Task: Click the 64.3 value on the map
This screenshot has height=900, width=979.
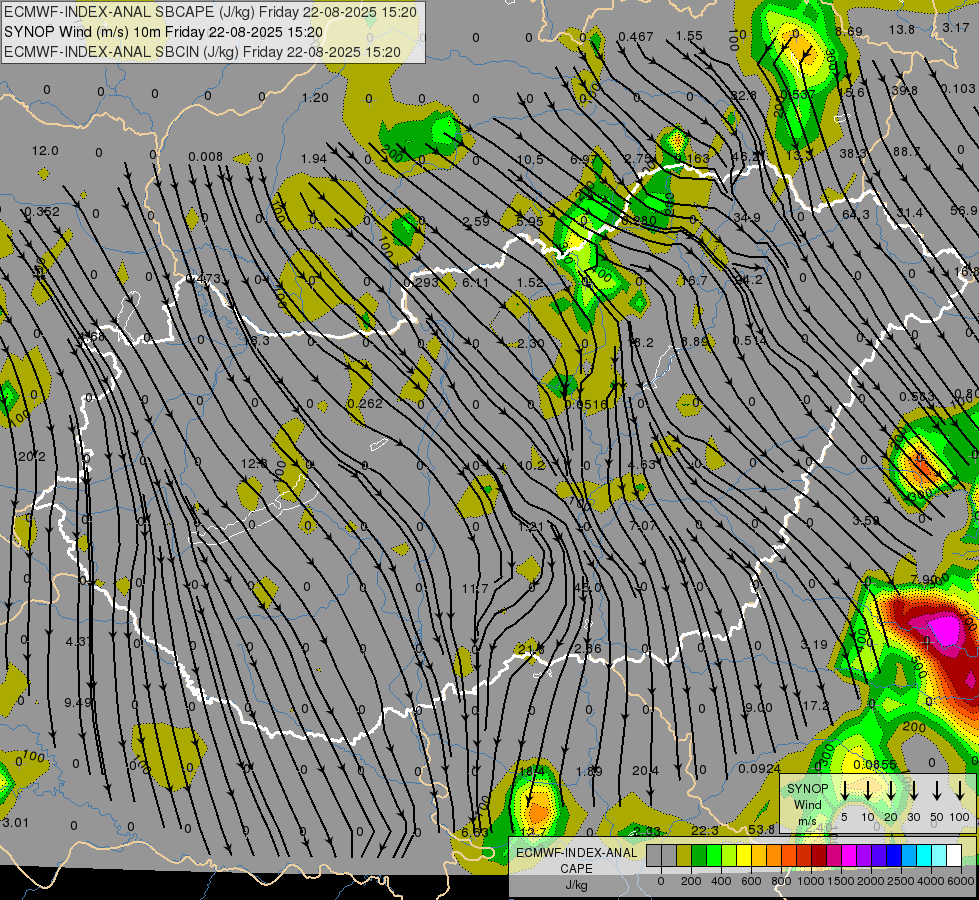Action: [856, 214]
